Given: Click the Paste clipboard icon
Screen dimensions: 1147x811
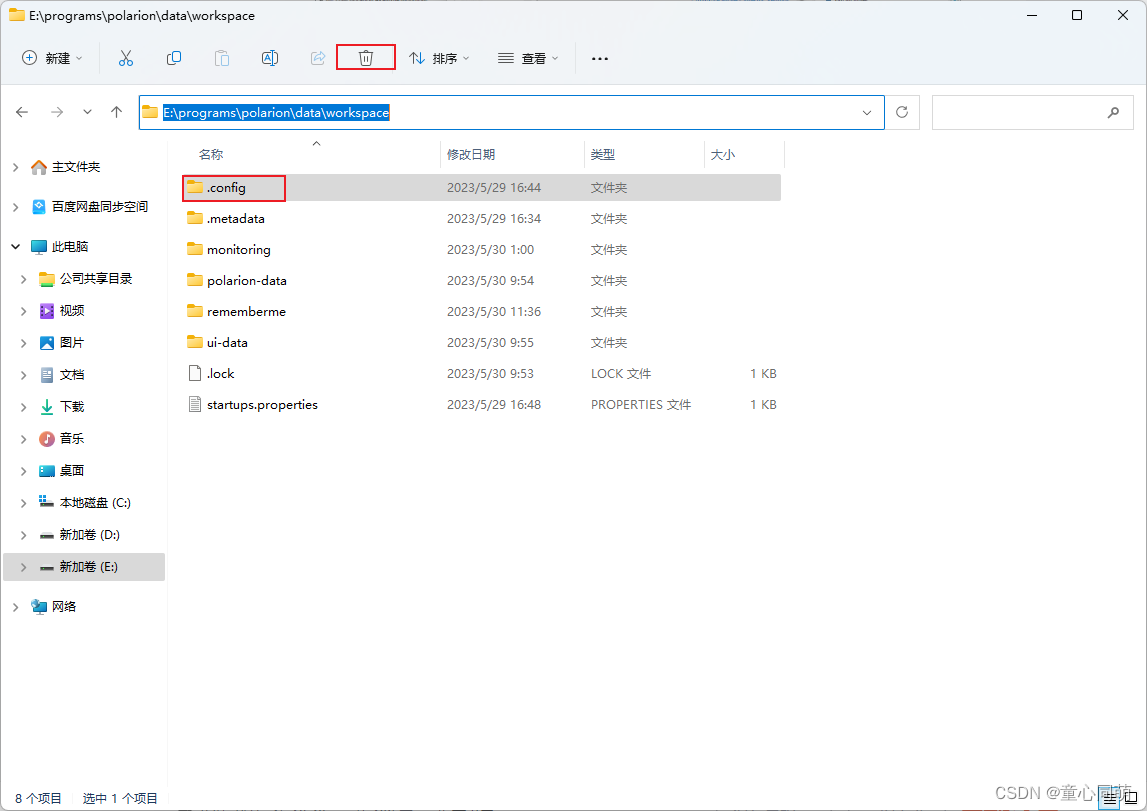Looking at the screenshot, I should [x=222, y=59].
